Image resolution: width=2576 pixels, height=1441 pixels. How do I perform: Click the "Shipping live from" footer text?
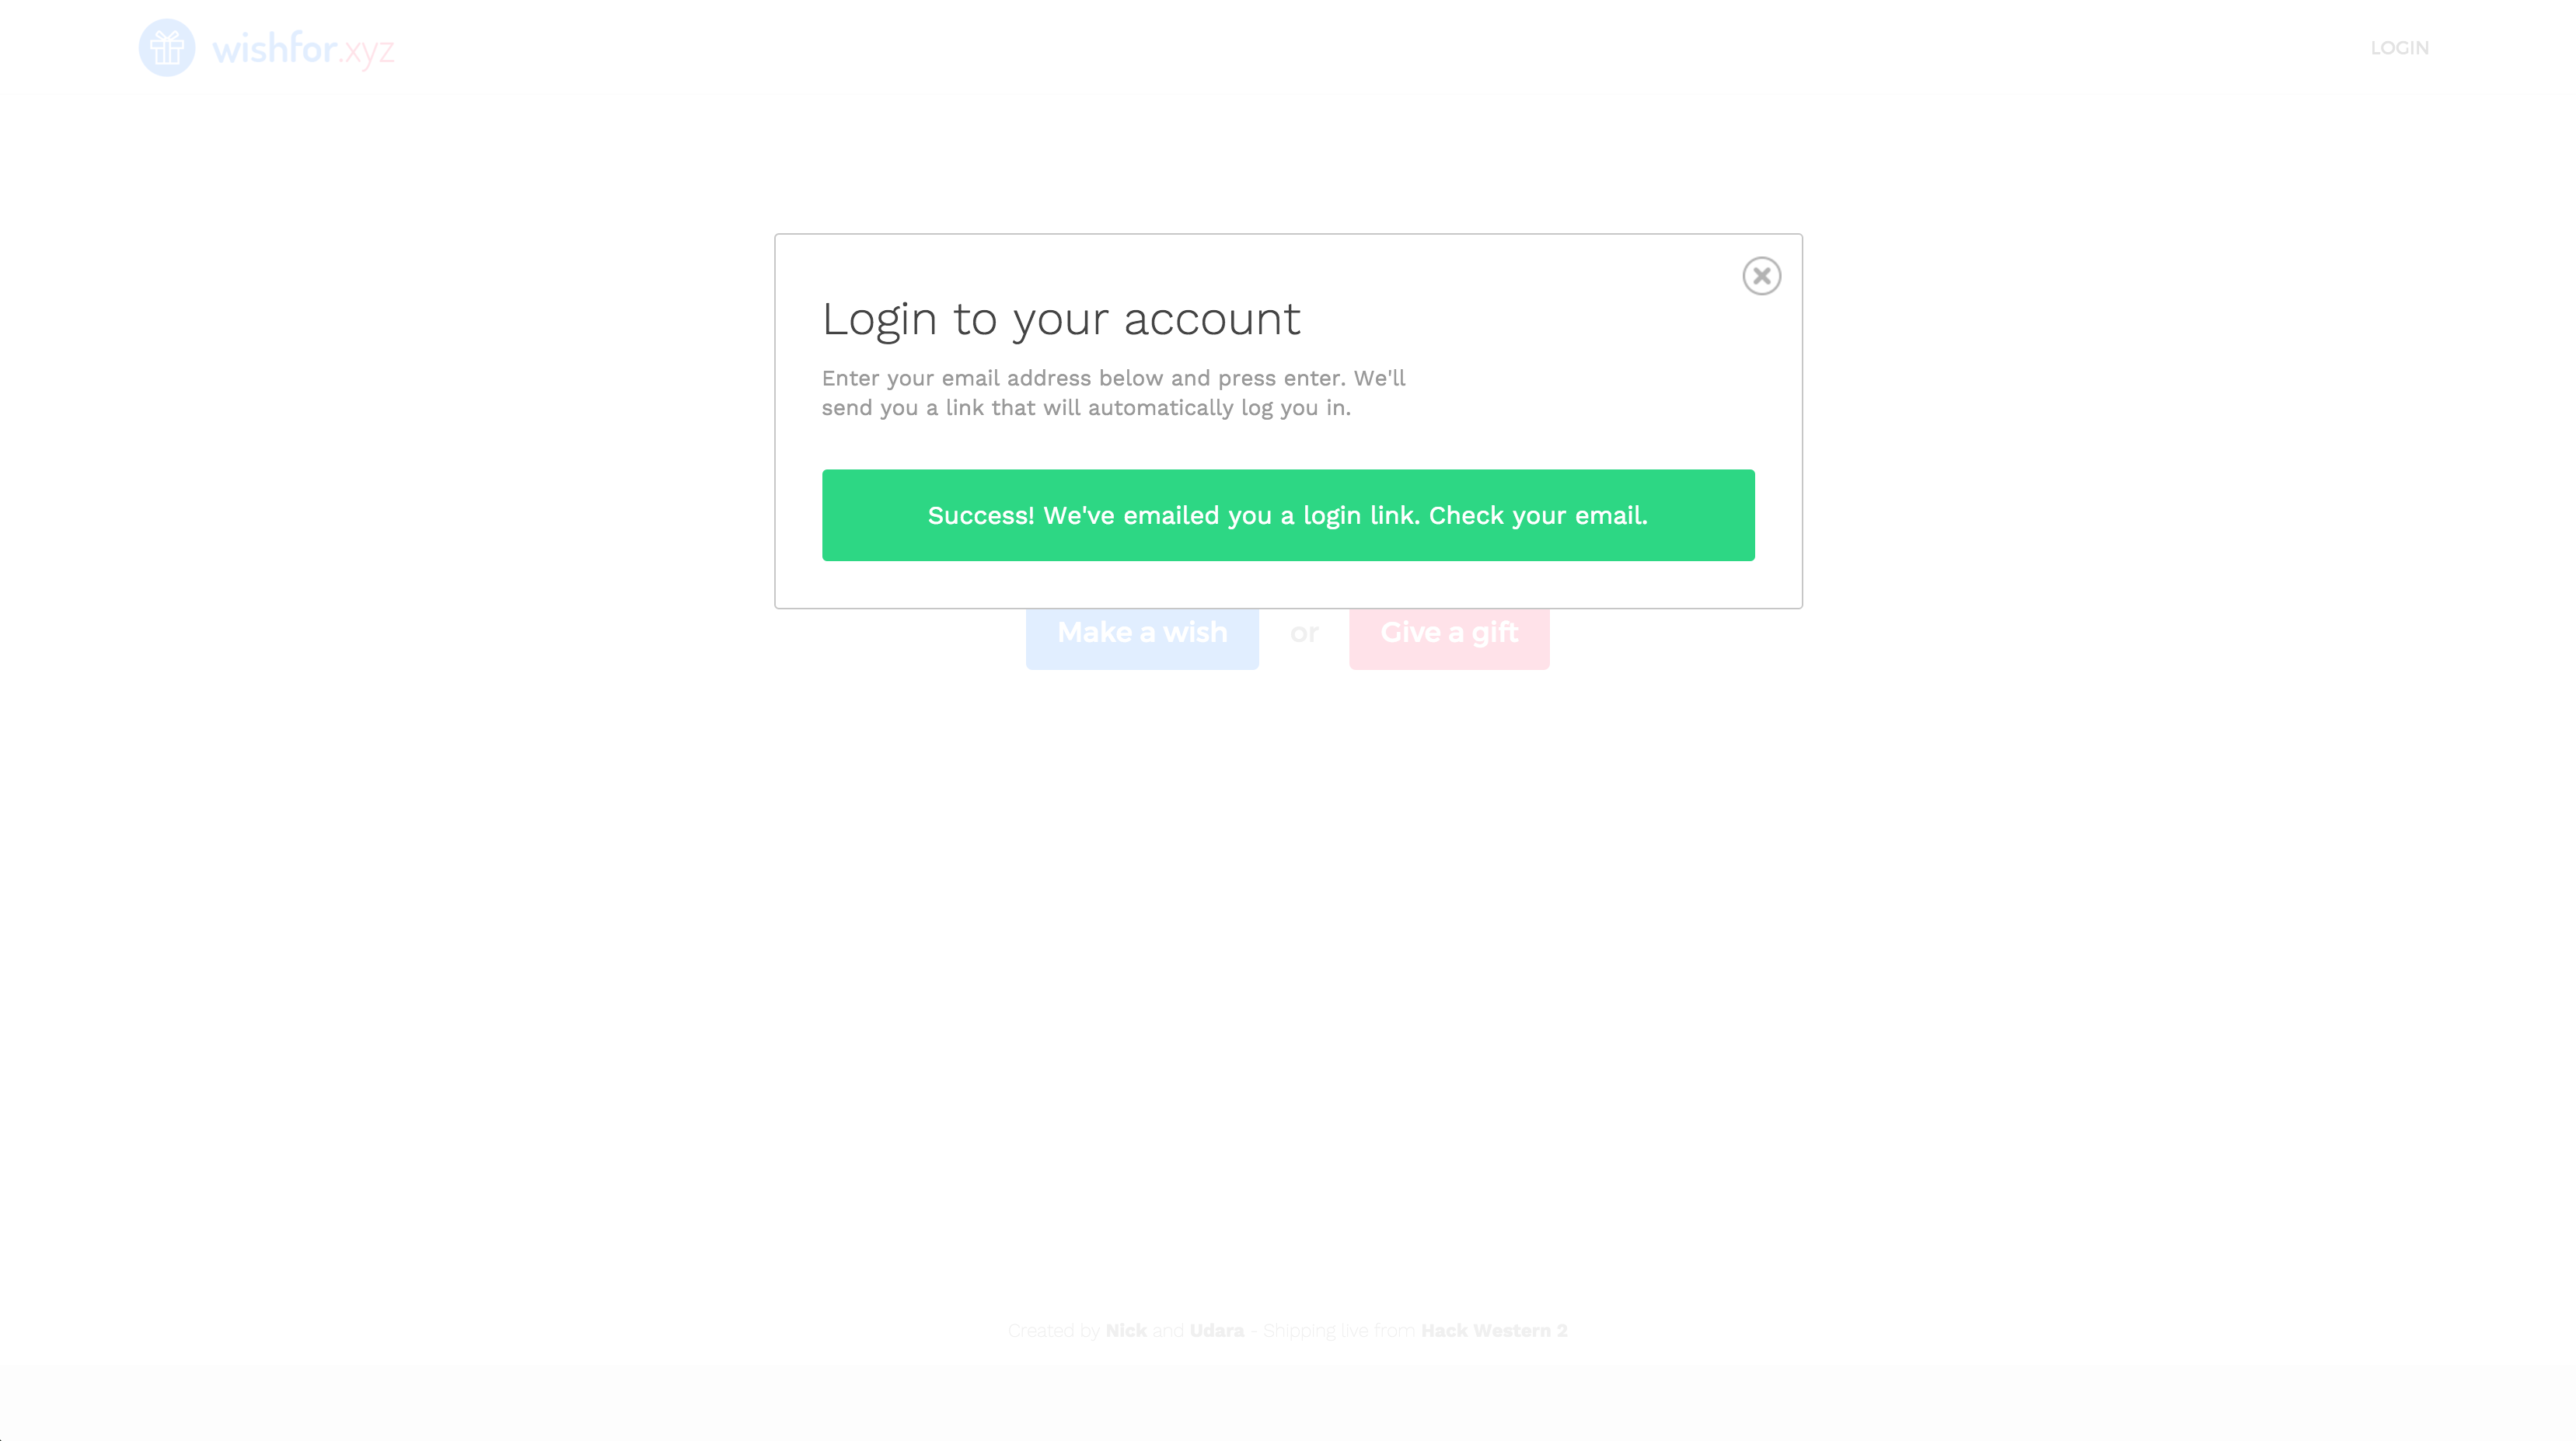click(x=1339, y=1331)
